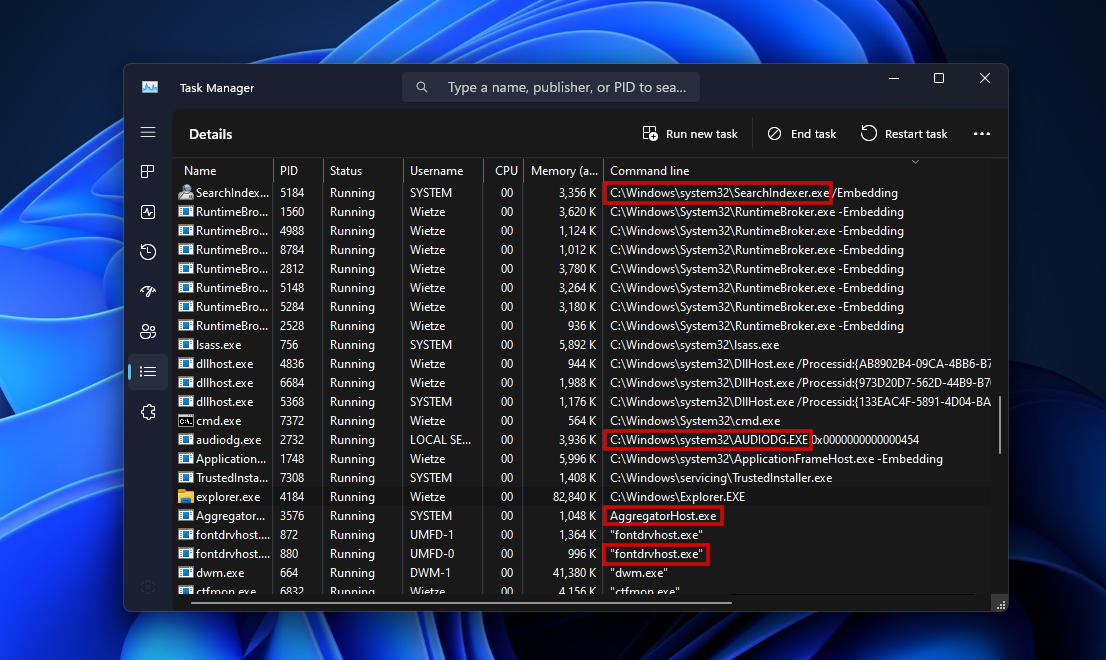Focus the Task Manager search box

click(x=551, y=87)
